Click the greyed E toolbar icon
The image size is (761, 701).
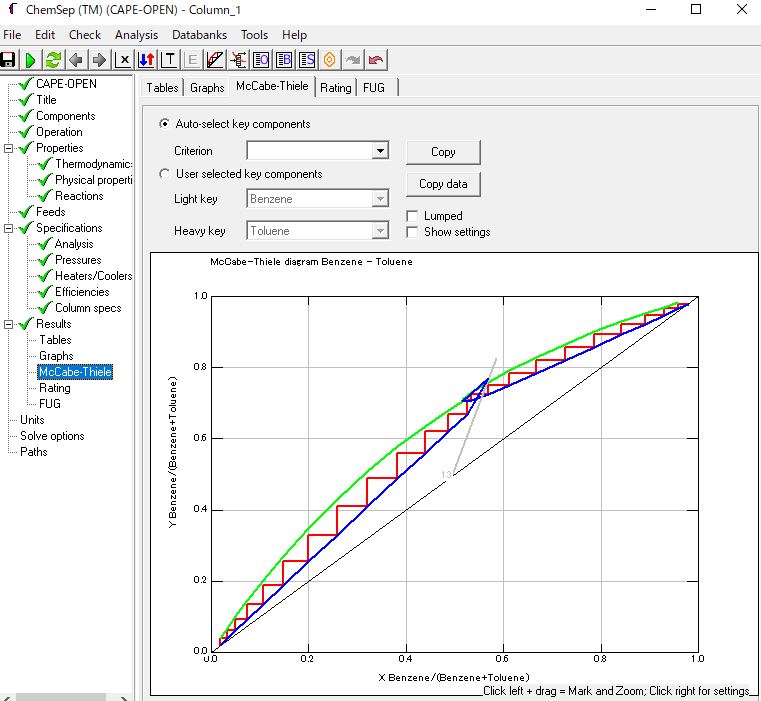point(192,60)
